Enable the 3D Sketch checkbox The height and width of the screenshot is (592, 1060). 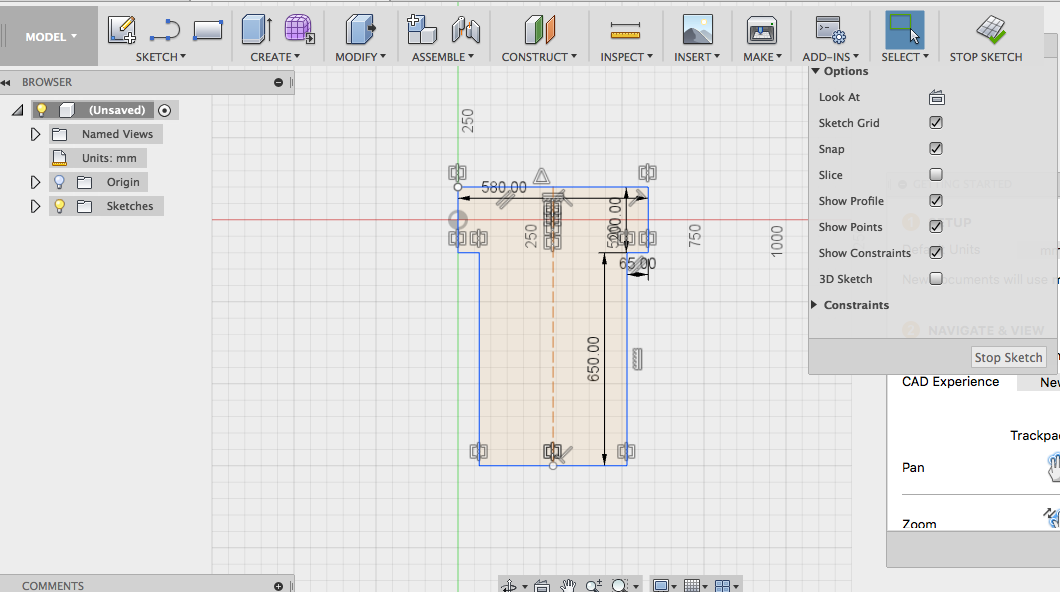coord(936,278)
